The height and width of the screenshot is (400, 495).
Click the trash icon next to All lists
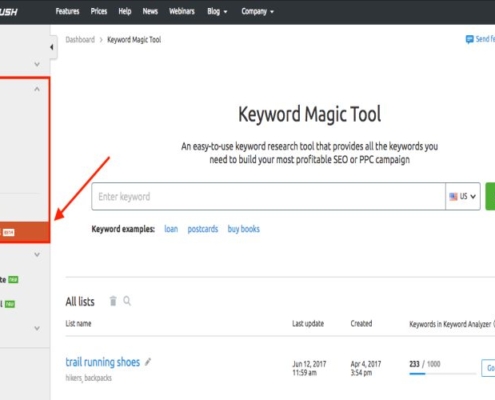[113, 301]
